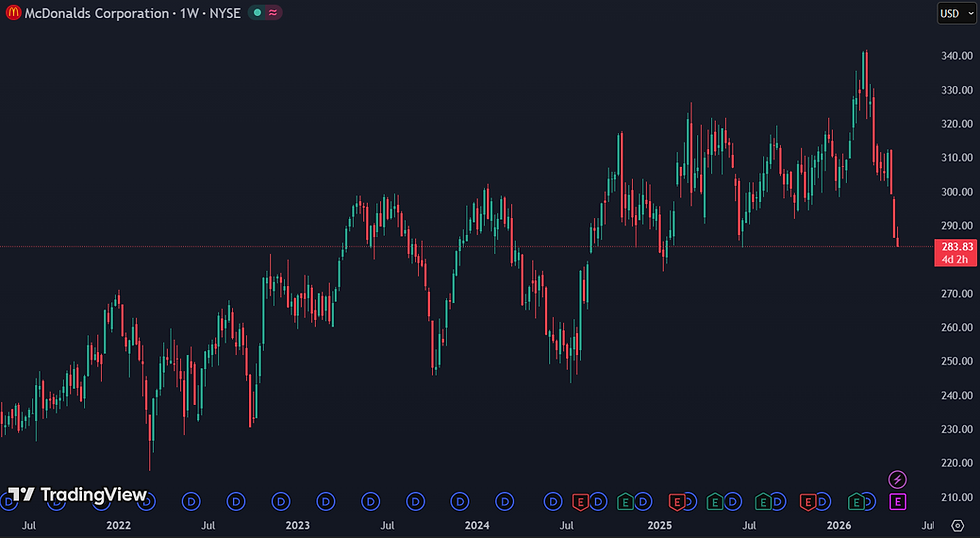Viewport: 980px width, 538px height.
Task: Click 2023 on the time axis
Action: tap(298, 526)
